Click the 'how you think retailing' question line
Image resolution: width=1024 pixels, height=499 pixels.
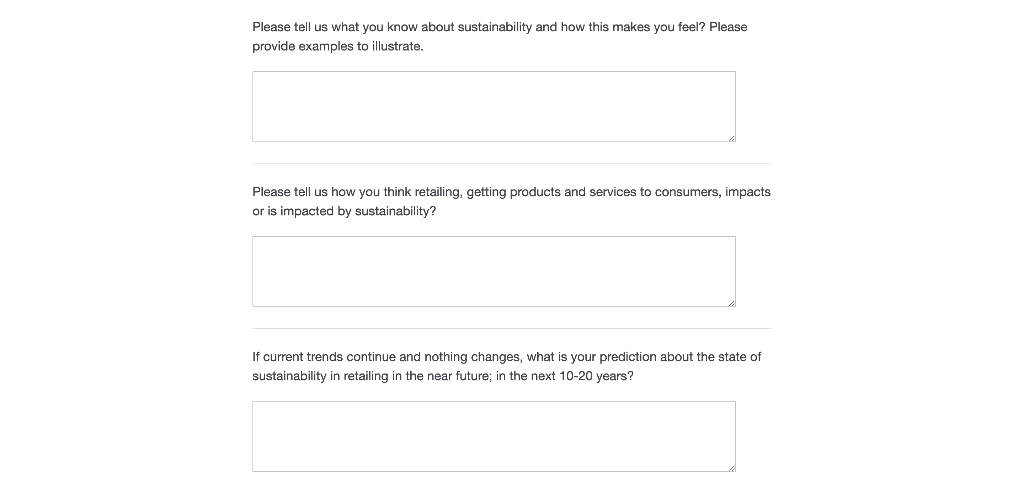(511, 192)
